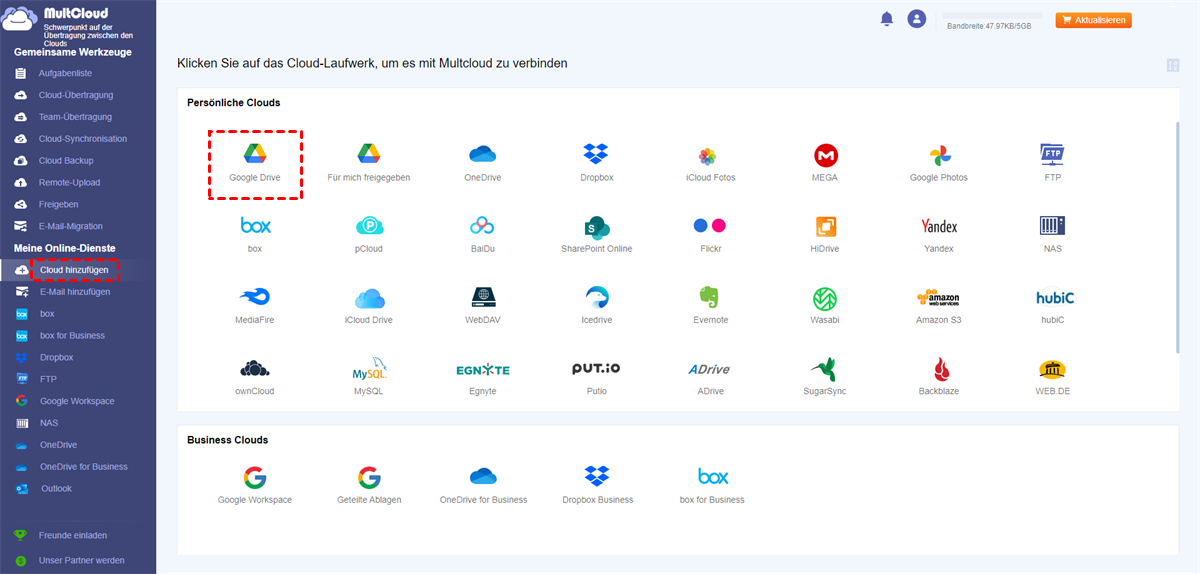Select the Google Drive cloud icon
Image resolution: width=1200 pixels, height=574 pixels.
tap(255, 155)
